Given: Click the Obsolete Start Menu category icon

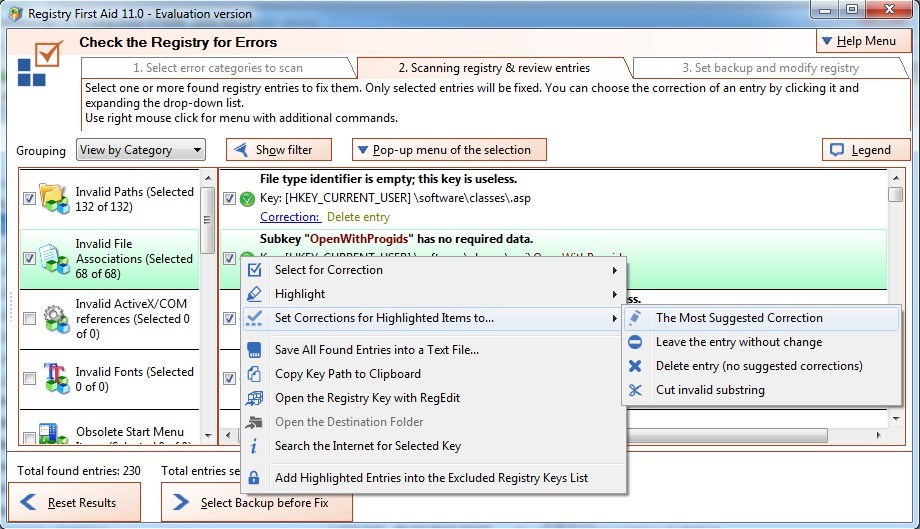Looking at the screenshot, I should point(54,433).
